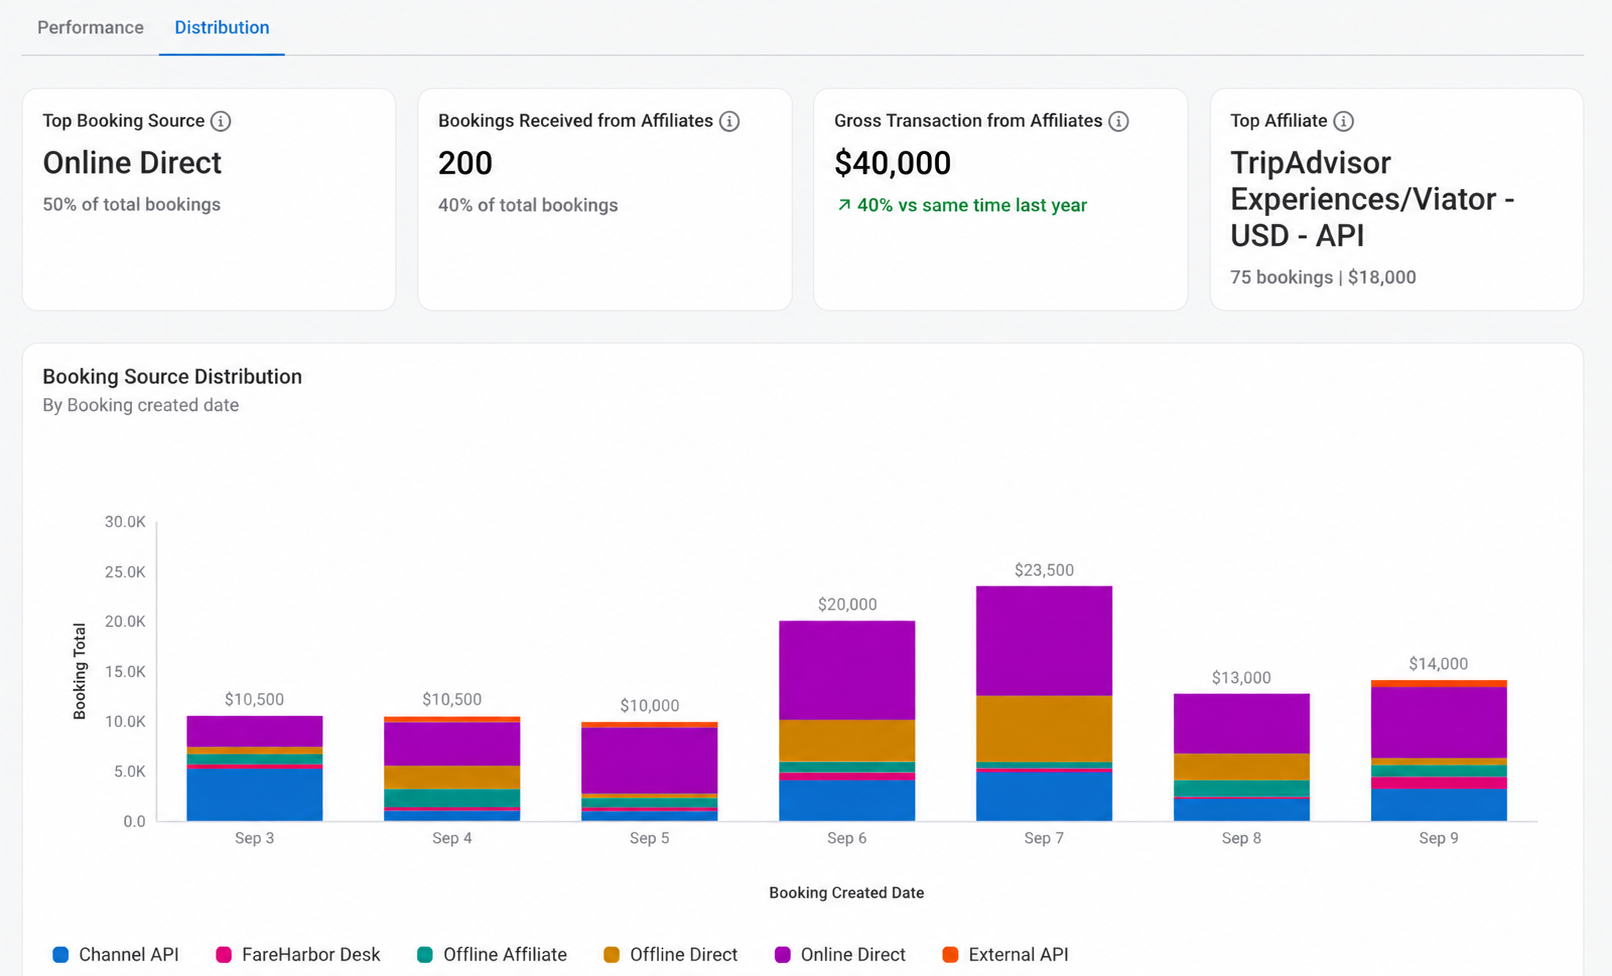
Task: Toggle FareHarbor Desk legend entry
Action: (298, 955)
